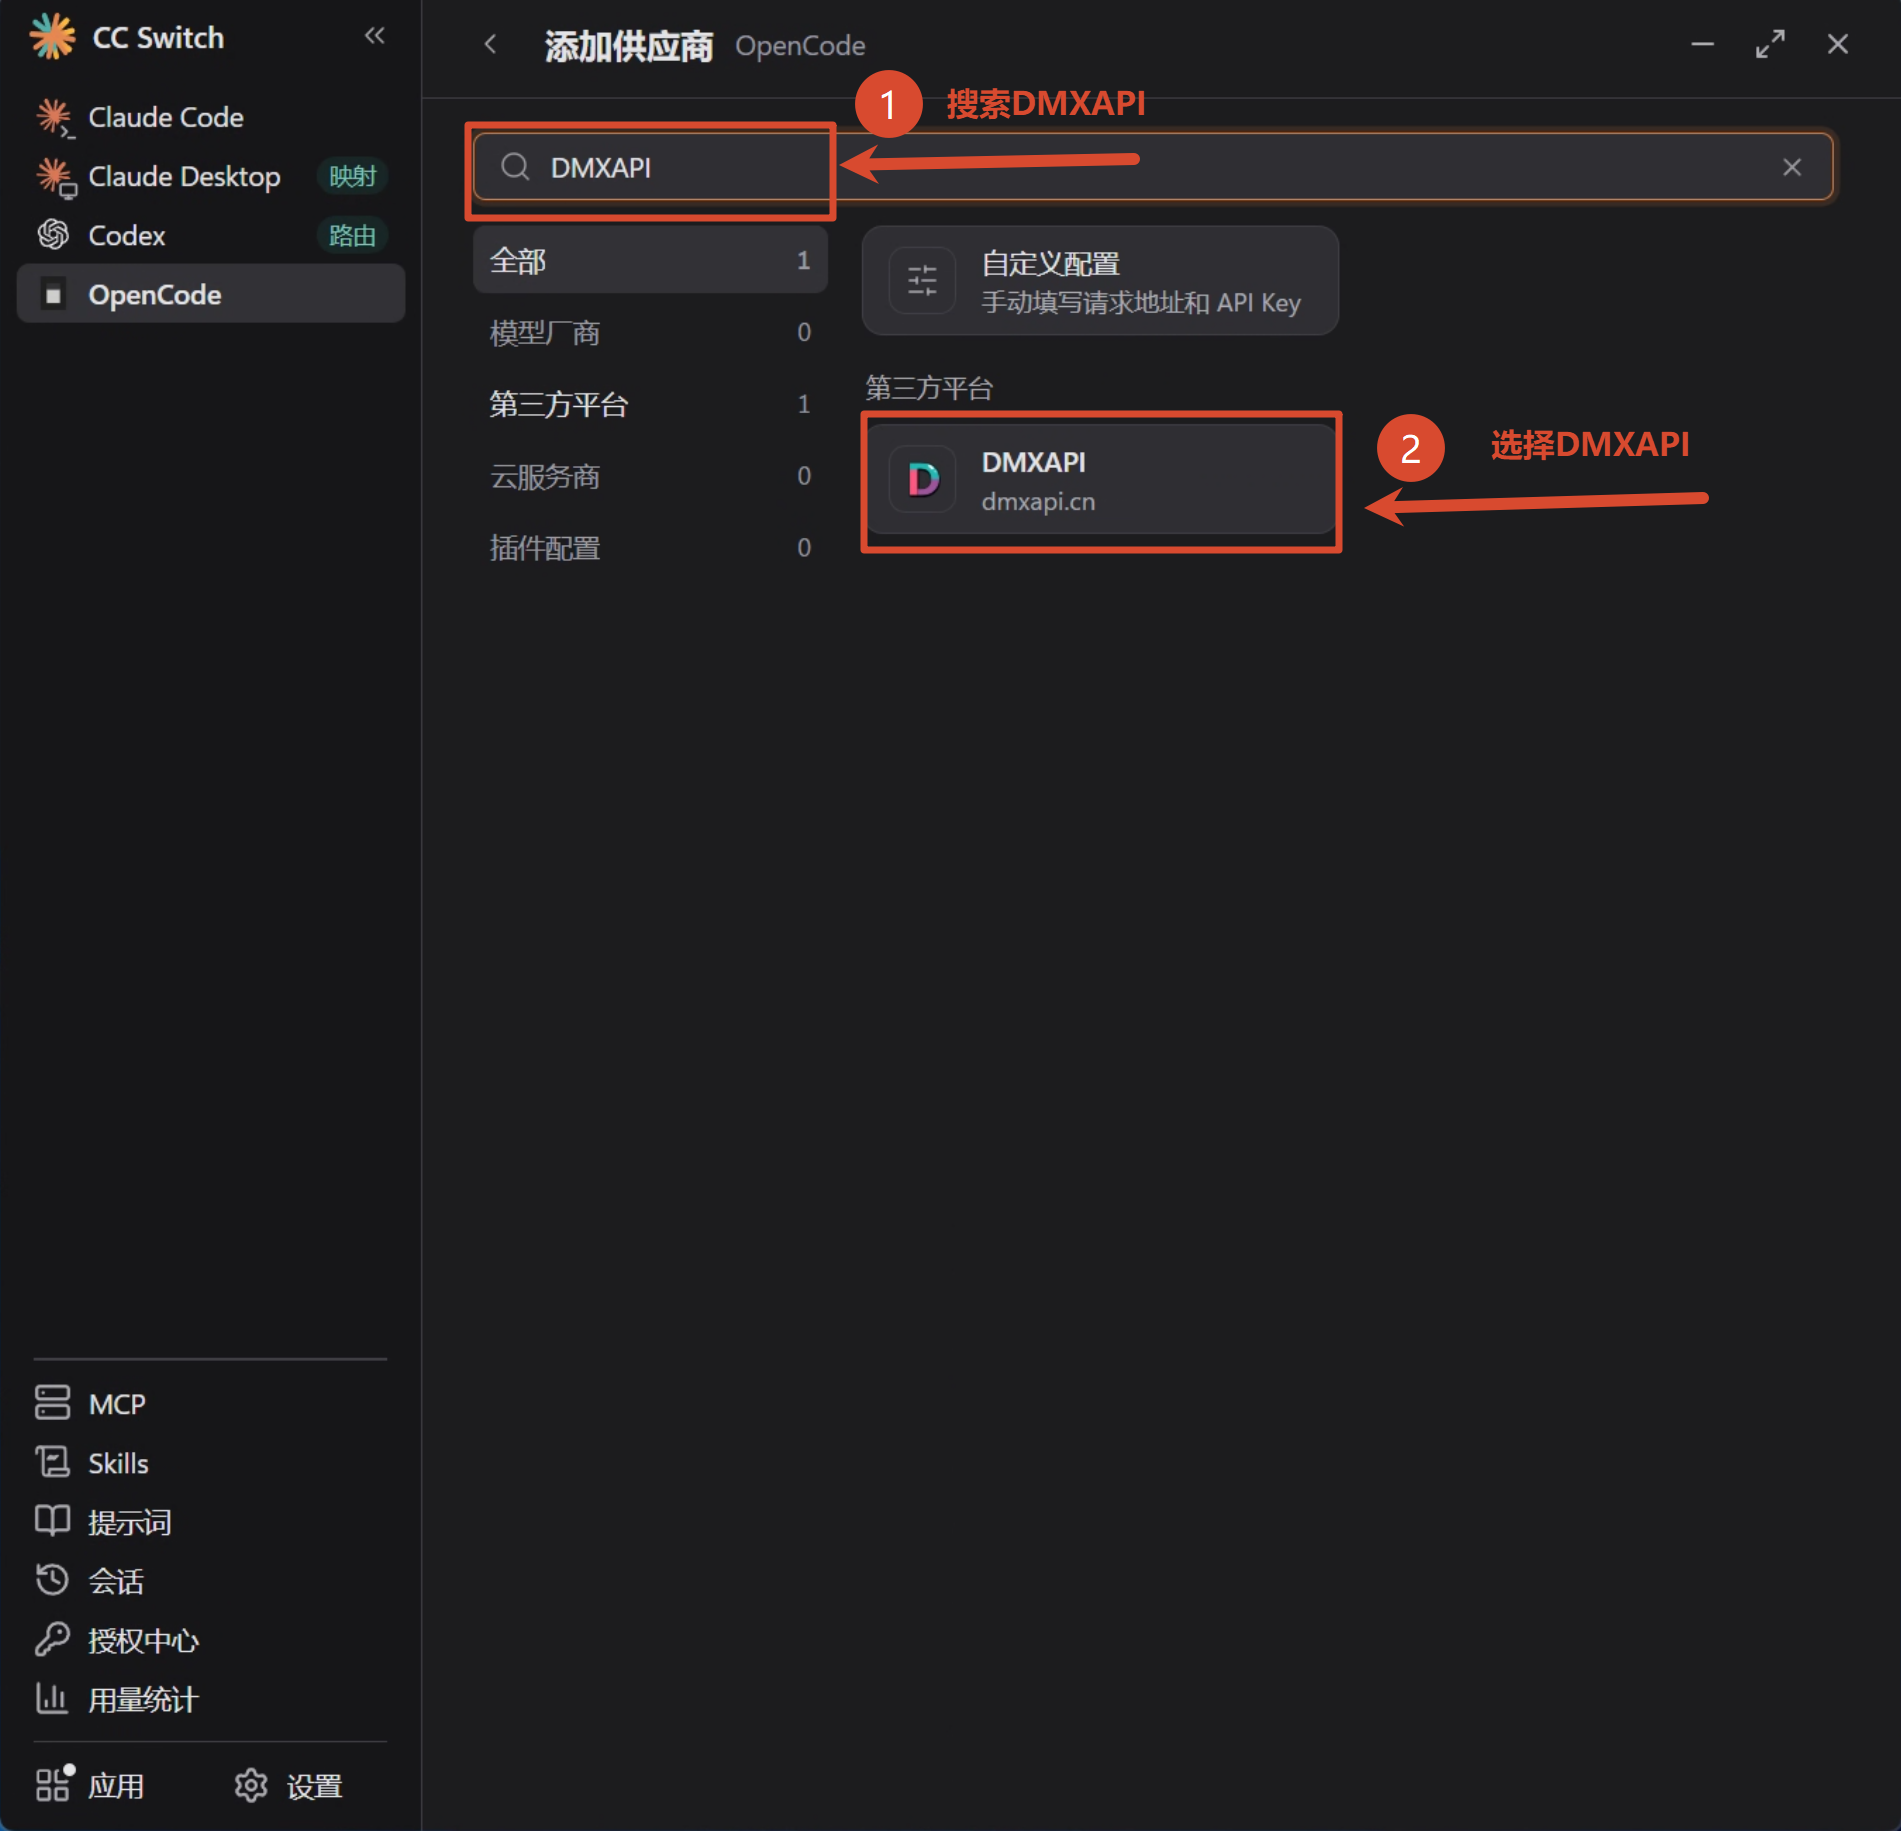
Task: Click the count 1 beside 全部
Action: (x=803, y=260)
